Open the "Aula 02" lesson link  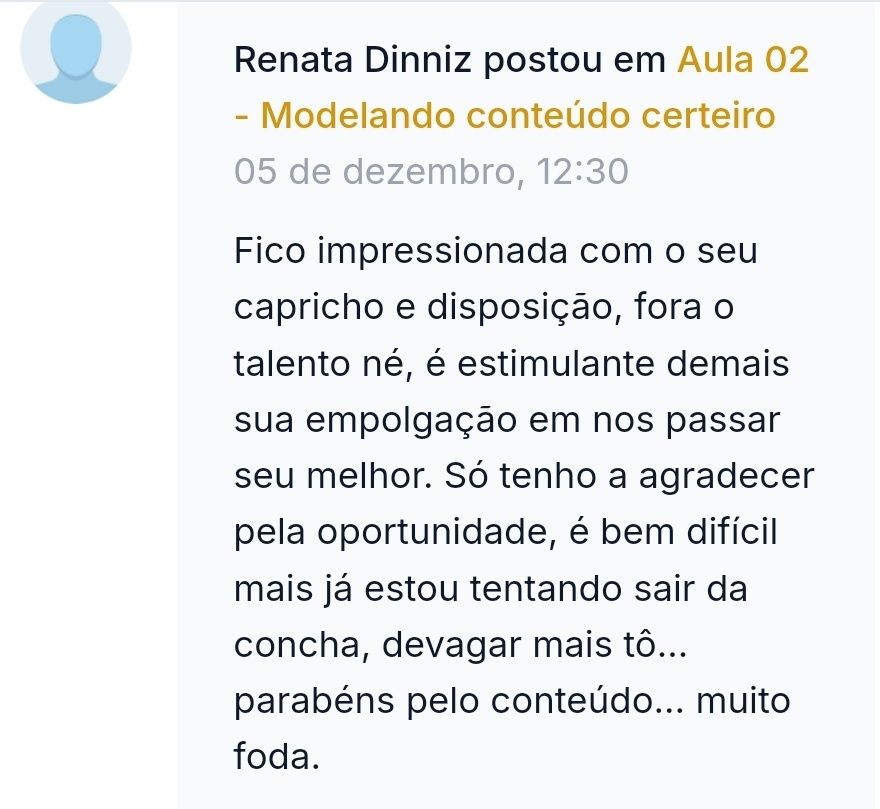(743, 62)
